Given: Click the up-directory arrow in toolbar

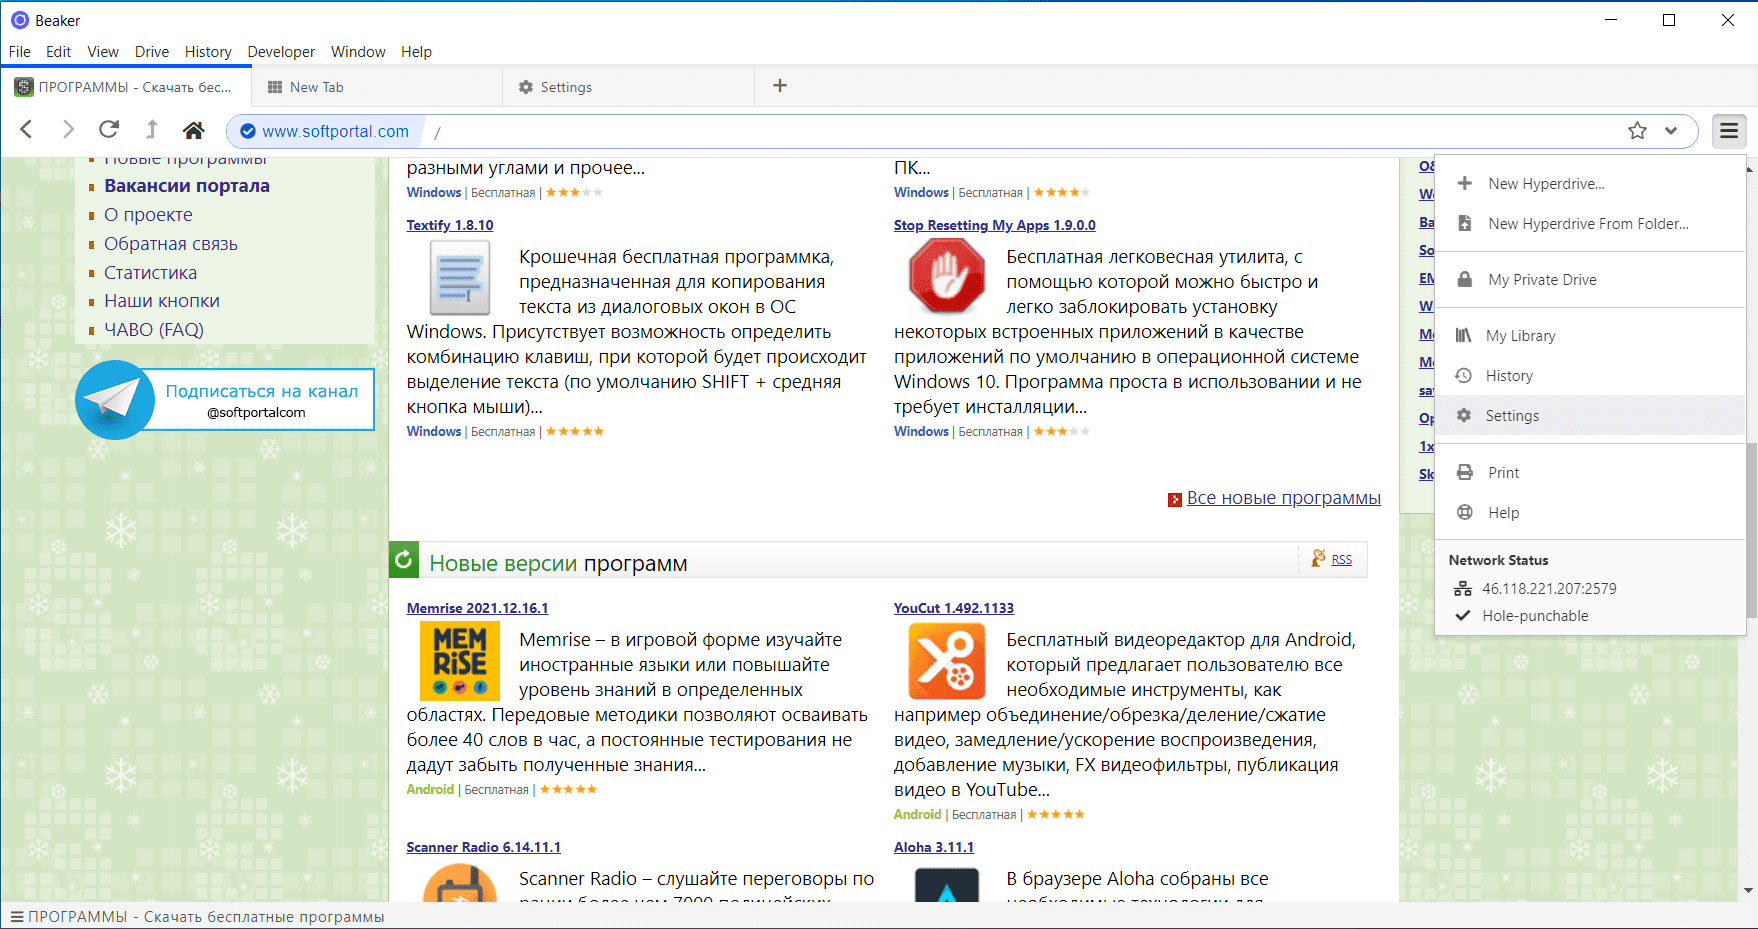Looking at the screenshot, I should pyautogui.click(x=152, y=130).
